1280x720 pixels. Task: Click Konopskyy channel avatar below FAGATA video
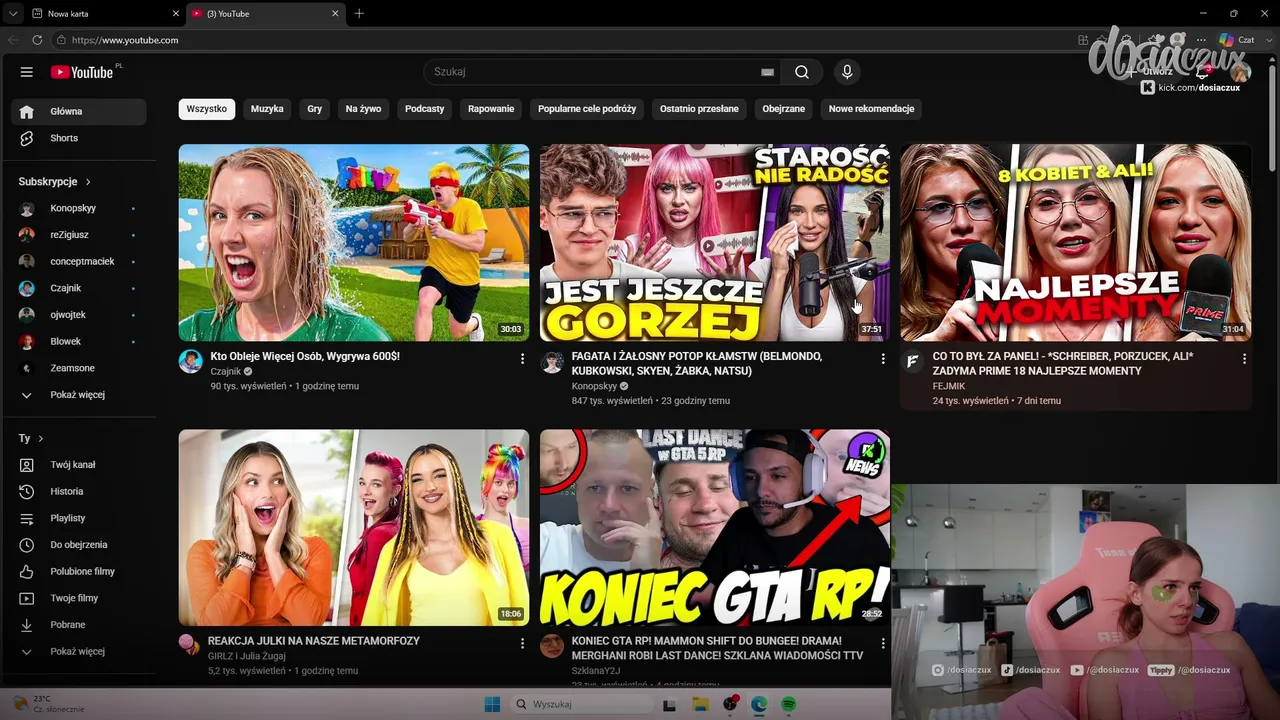[552, 361]
